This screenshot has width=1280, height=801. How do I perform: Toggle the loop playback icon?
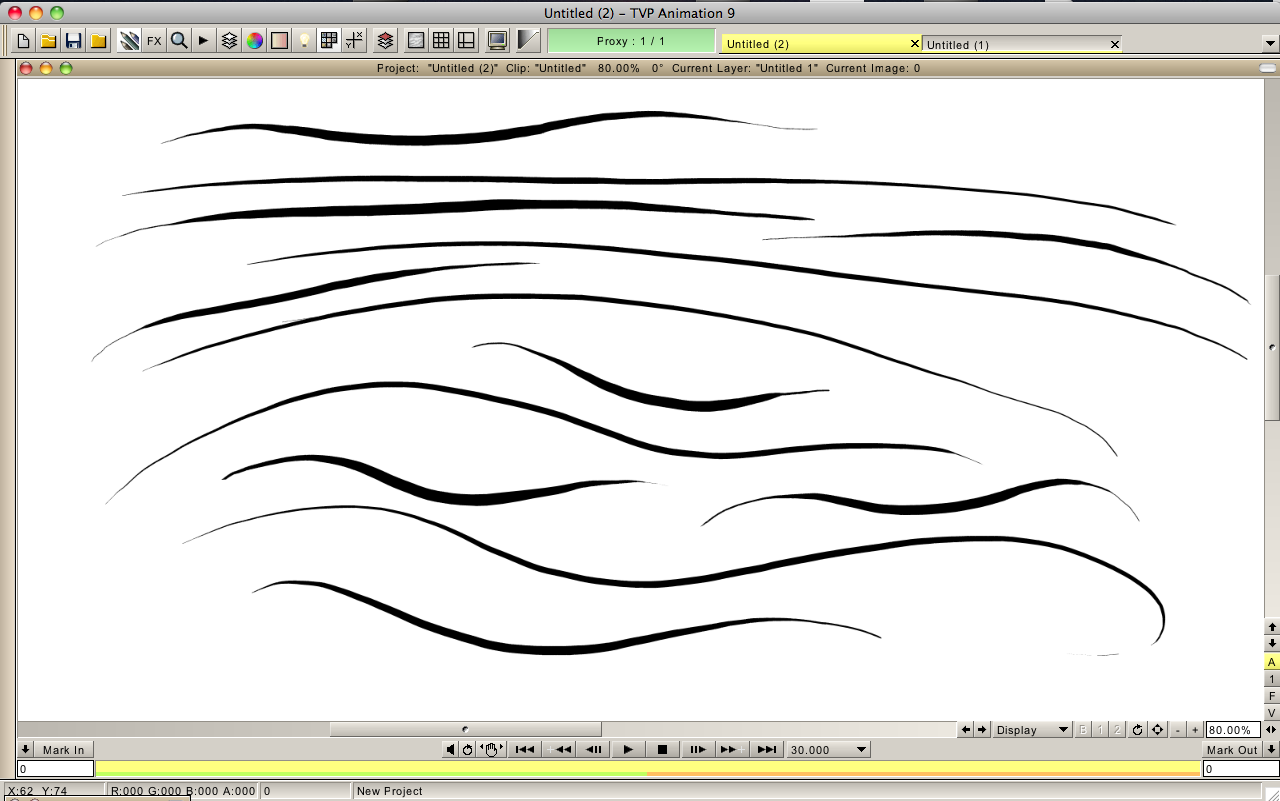[467, 750]
